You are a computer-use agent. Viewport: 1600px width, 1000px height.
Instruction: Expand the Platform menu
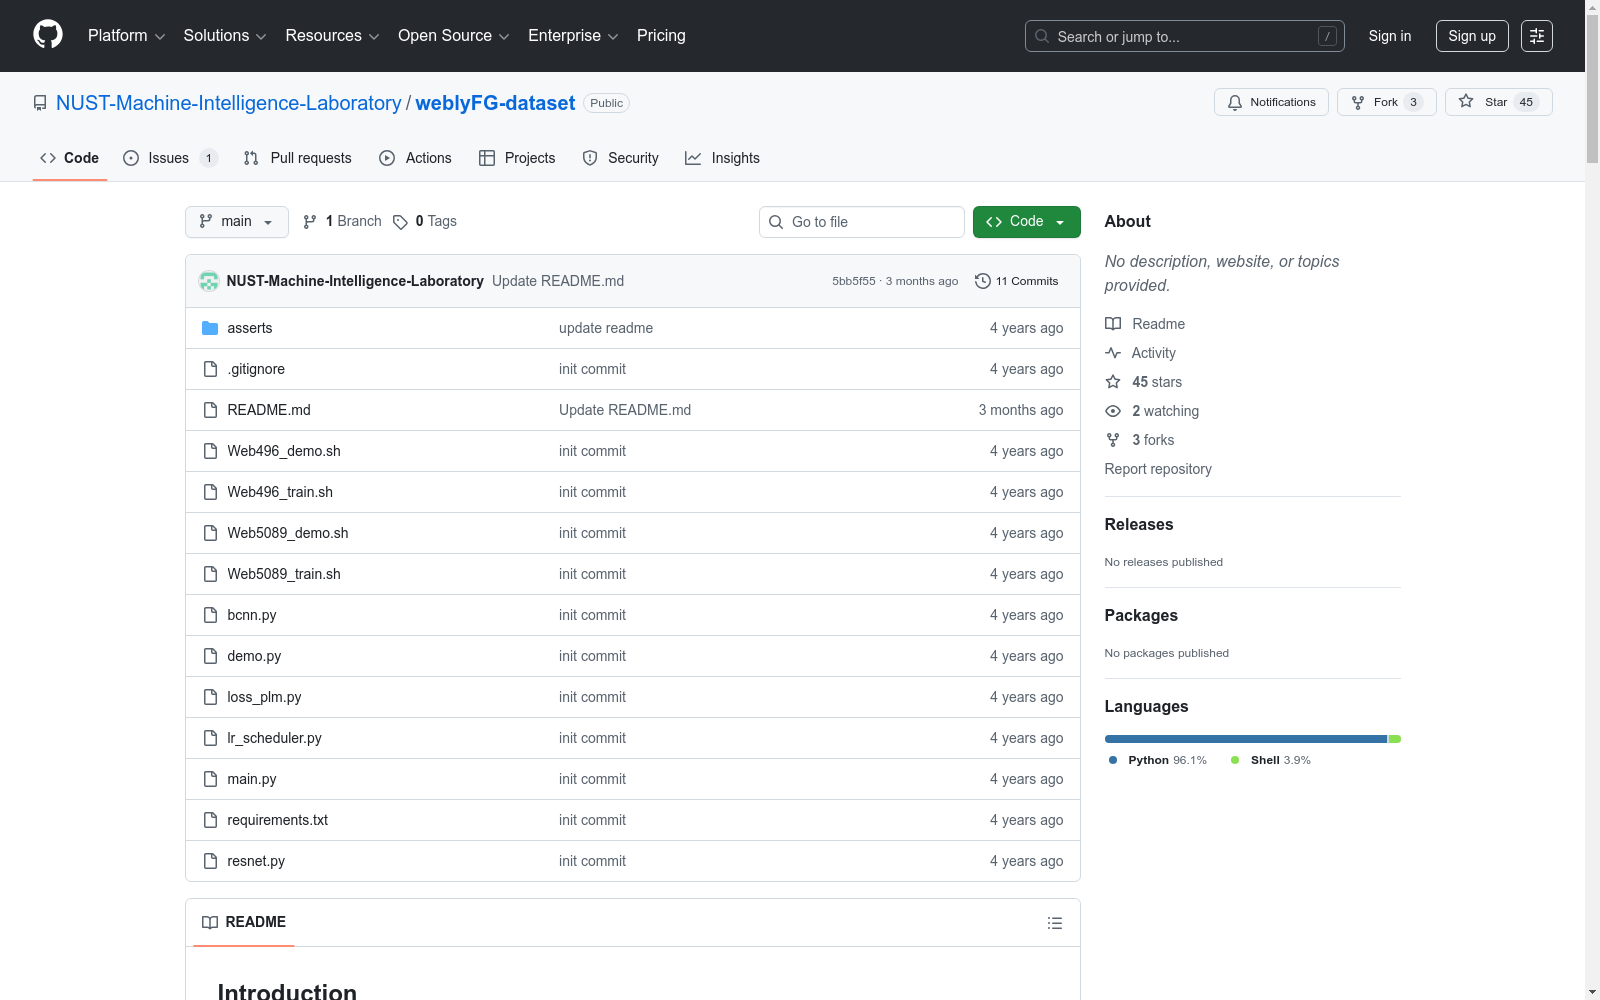[126, 36]
